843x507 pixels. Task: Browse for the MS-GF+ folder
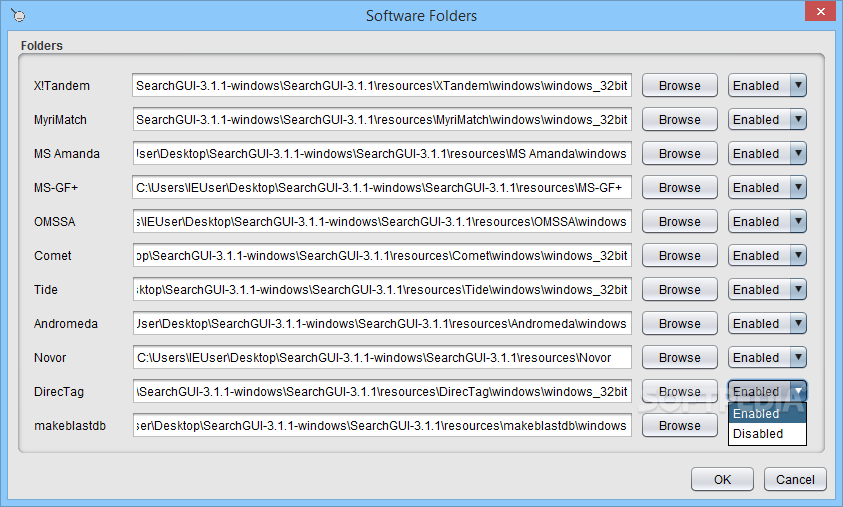(680, 188)
